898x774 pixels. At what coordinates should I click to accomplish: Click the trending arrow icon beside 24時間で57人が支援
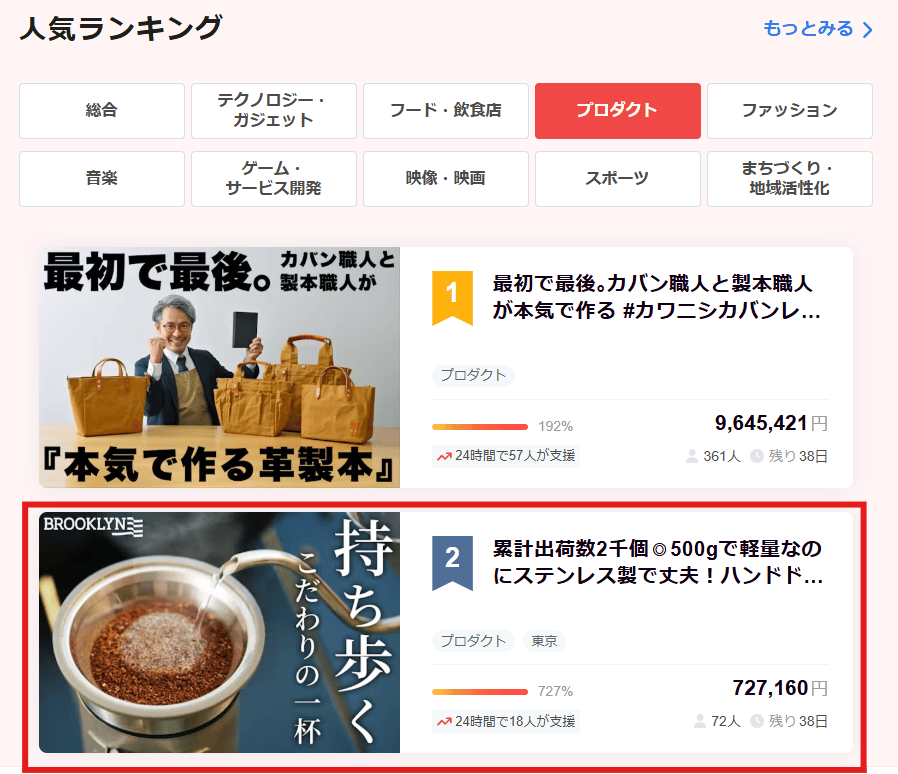pos(444,456)
